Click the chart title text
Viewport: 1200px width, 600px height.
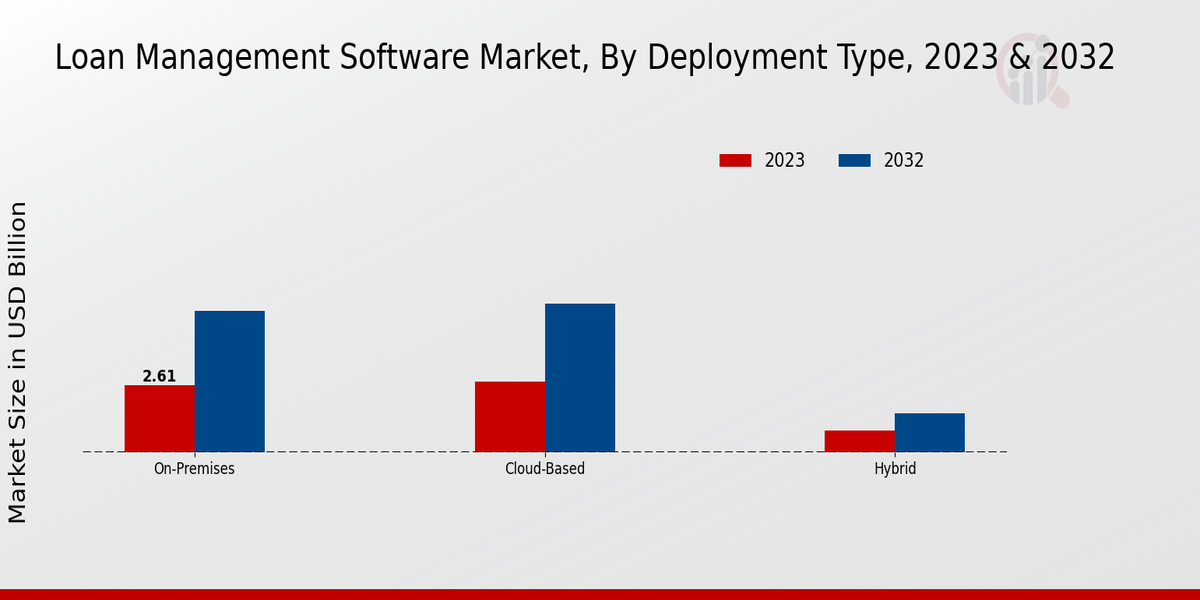584,58
